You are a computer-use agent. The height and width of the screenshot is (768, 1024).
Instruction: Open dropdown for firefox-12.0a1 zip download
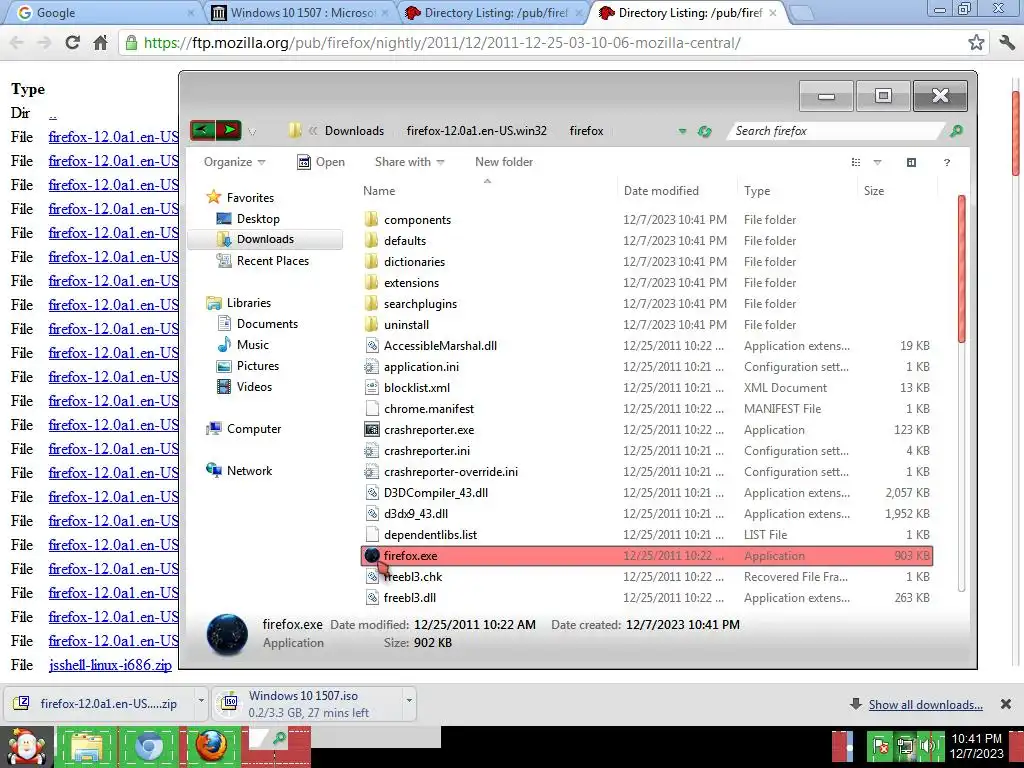pos(201,701)
